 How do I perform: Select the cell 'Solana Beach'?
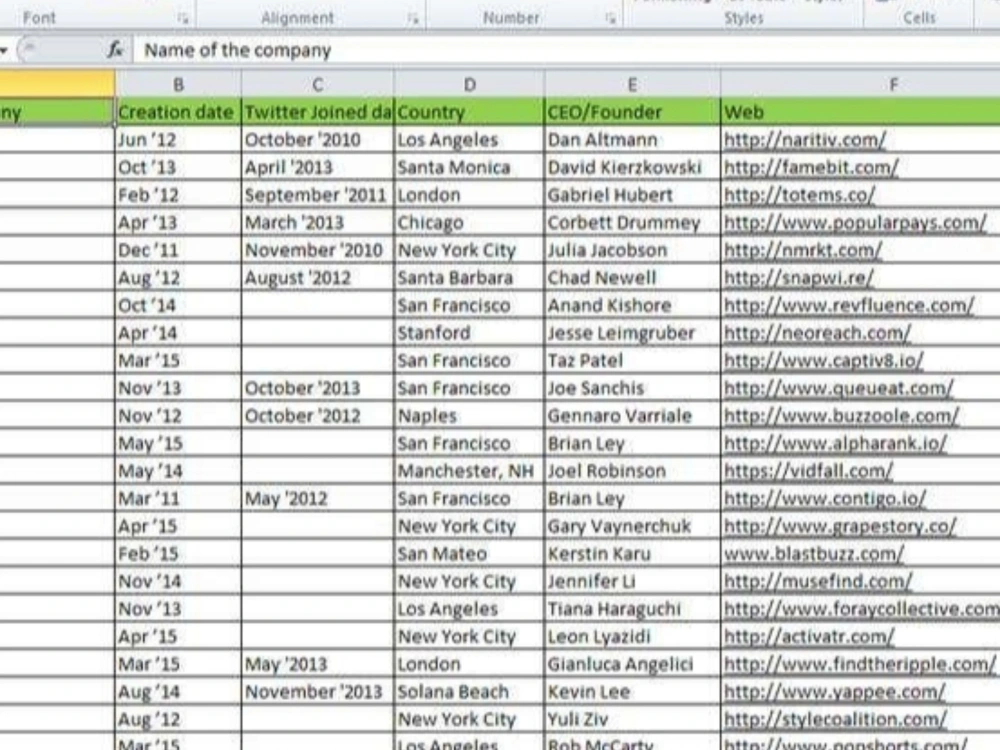click(469, 692)
